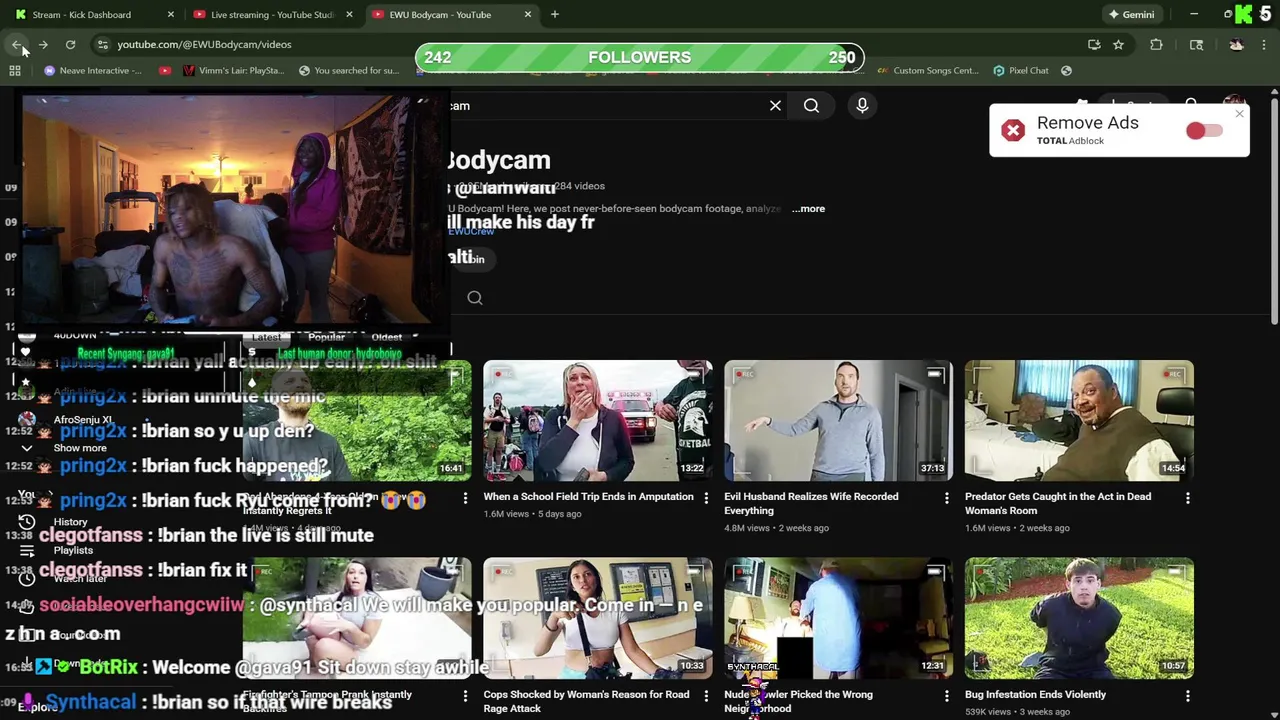Open the Neave Interactive bookmark

[x=93, y=70]
